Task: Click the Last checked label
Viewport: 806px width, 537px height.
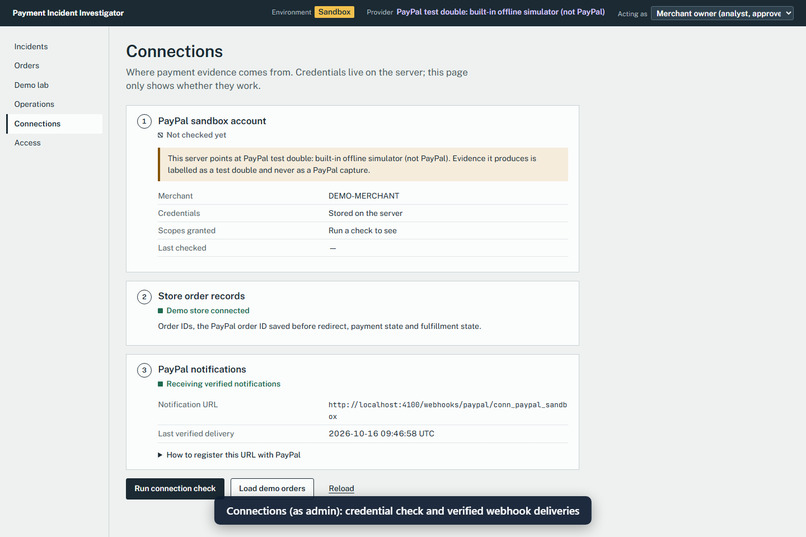Action: [182, 248]
